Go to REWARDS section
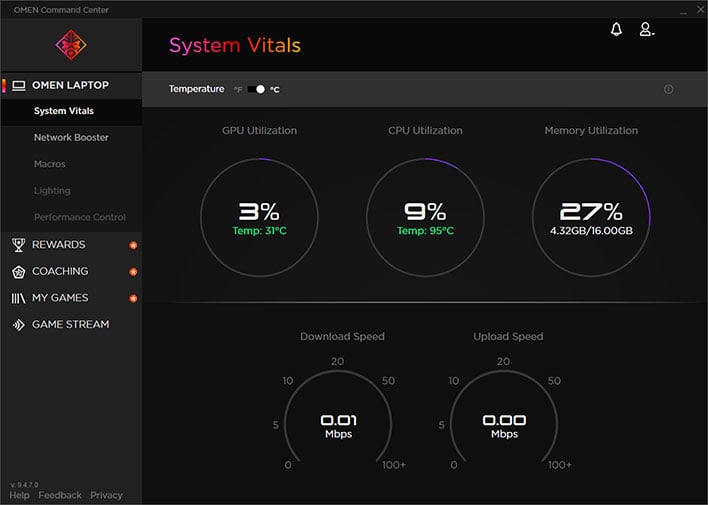 71,245
